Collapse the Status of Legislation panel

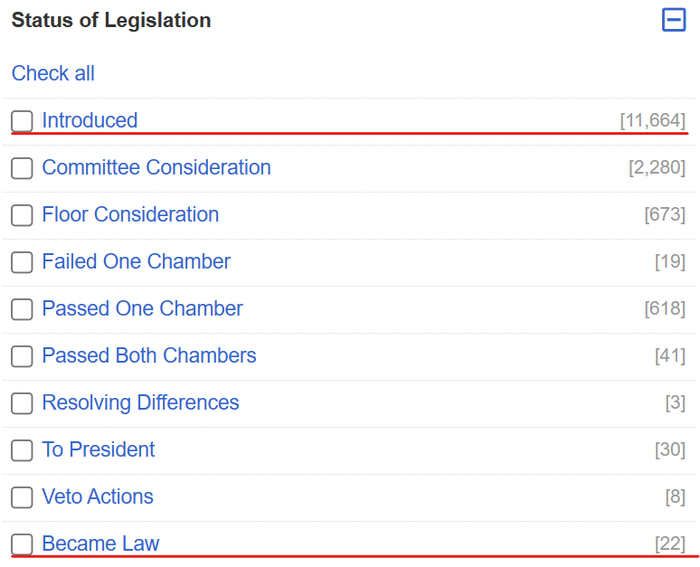tap(674, 20)
